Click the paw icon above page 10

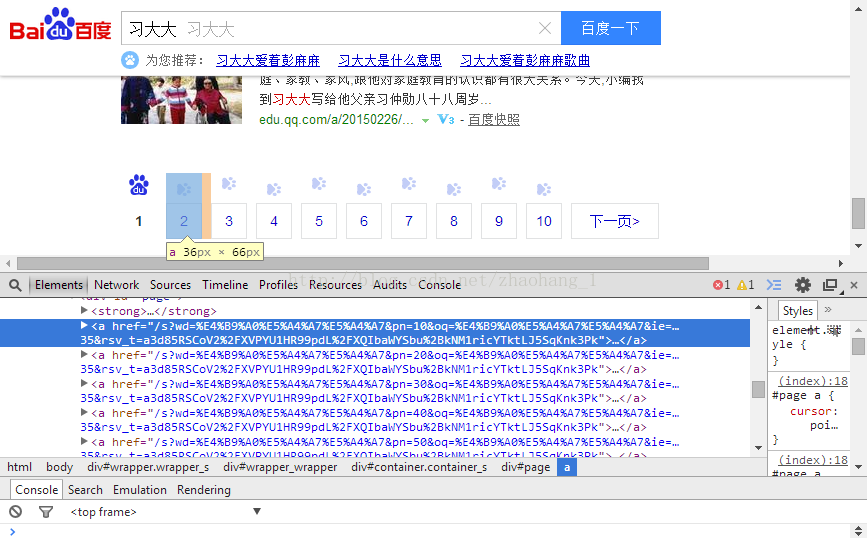tap(544, 190)
